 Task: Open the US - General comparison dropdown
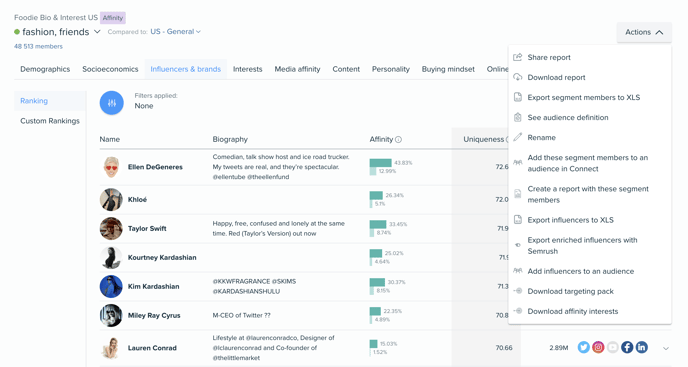176,32
